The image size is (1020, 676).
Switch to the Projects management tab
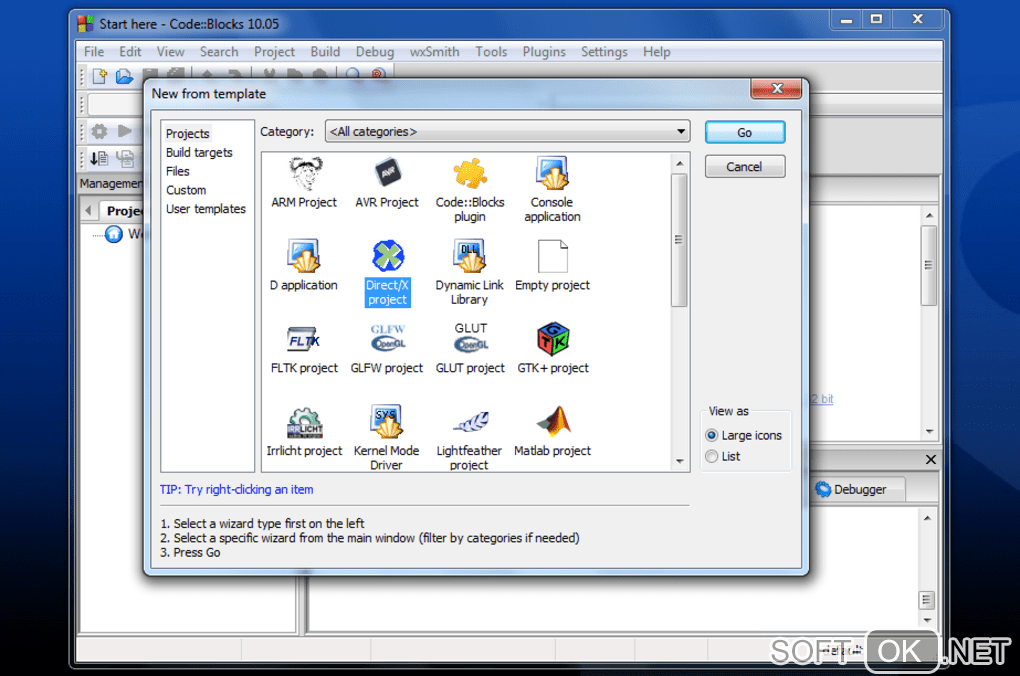click(x=123, y=211)
